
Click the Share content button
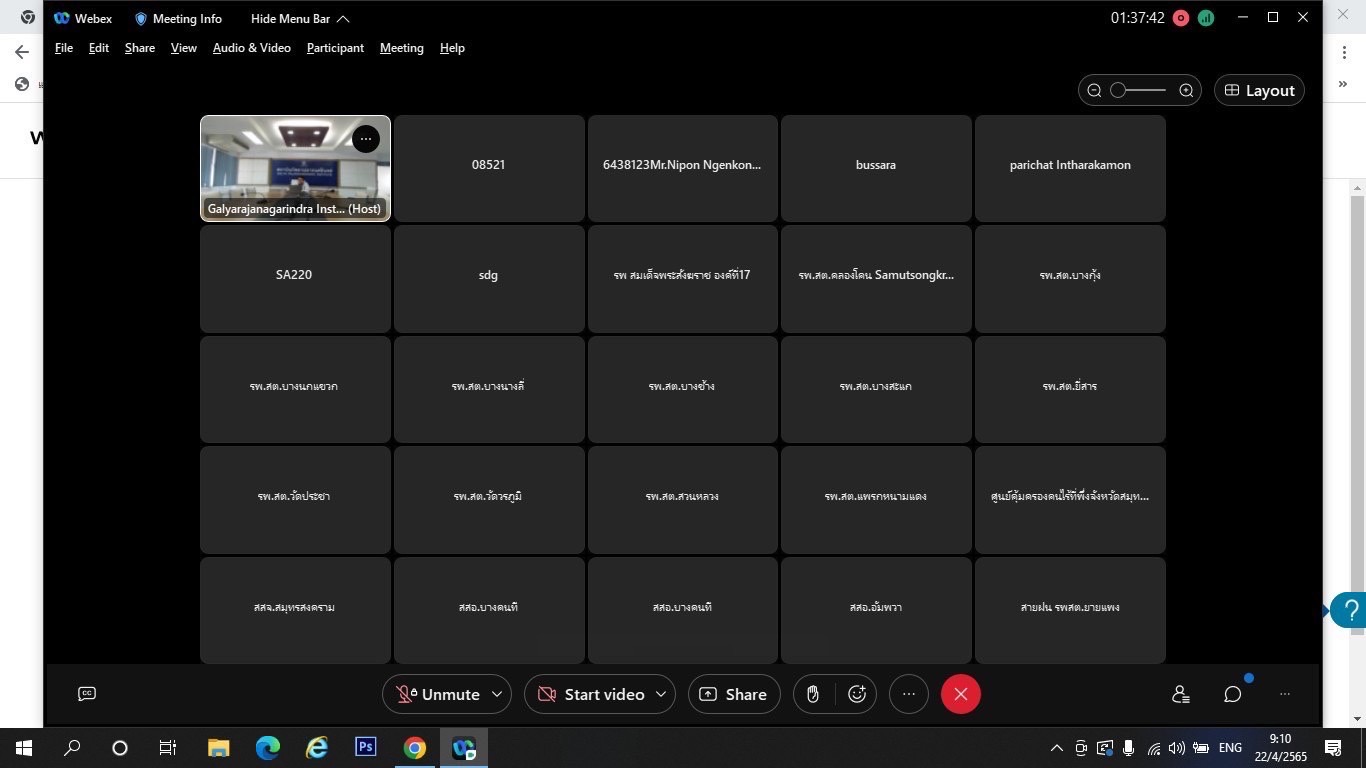tap(734, 694)
